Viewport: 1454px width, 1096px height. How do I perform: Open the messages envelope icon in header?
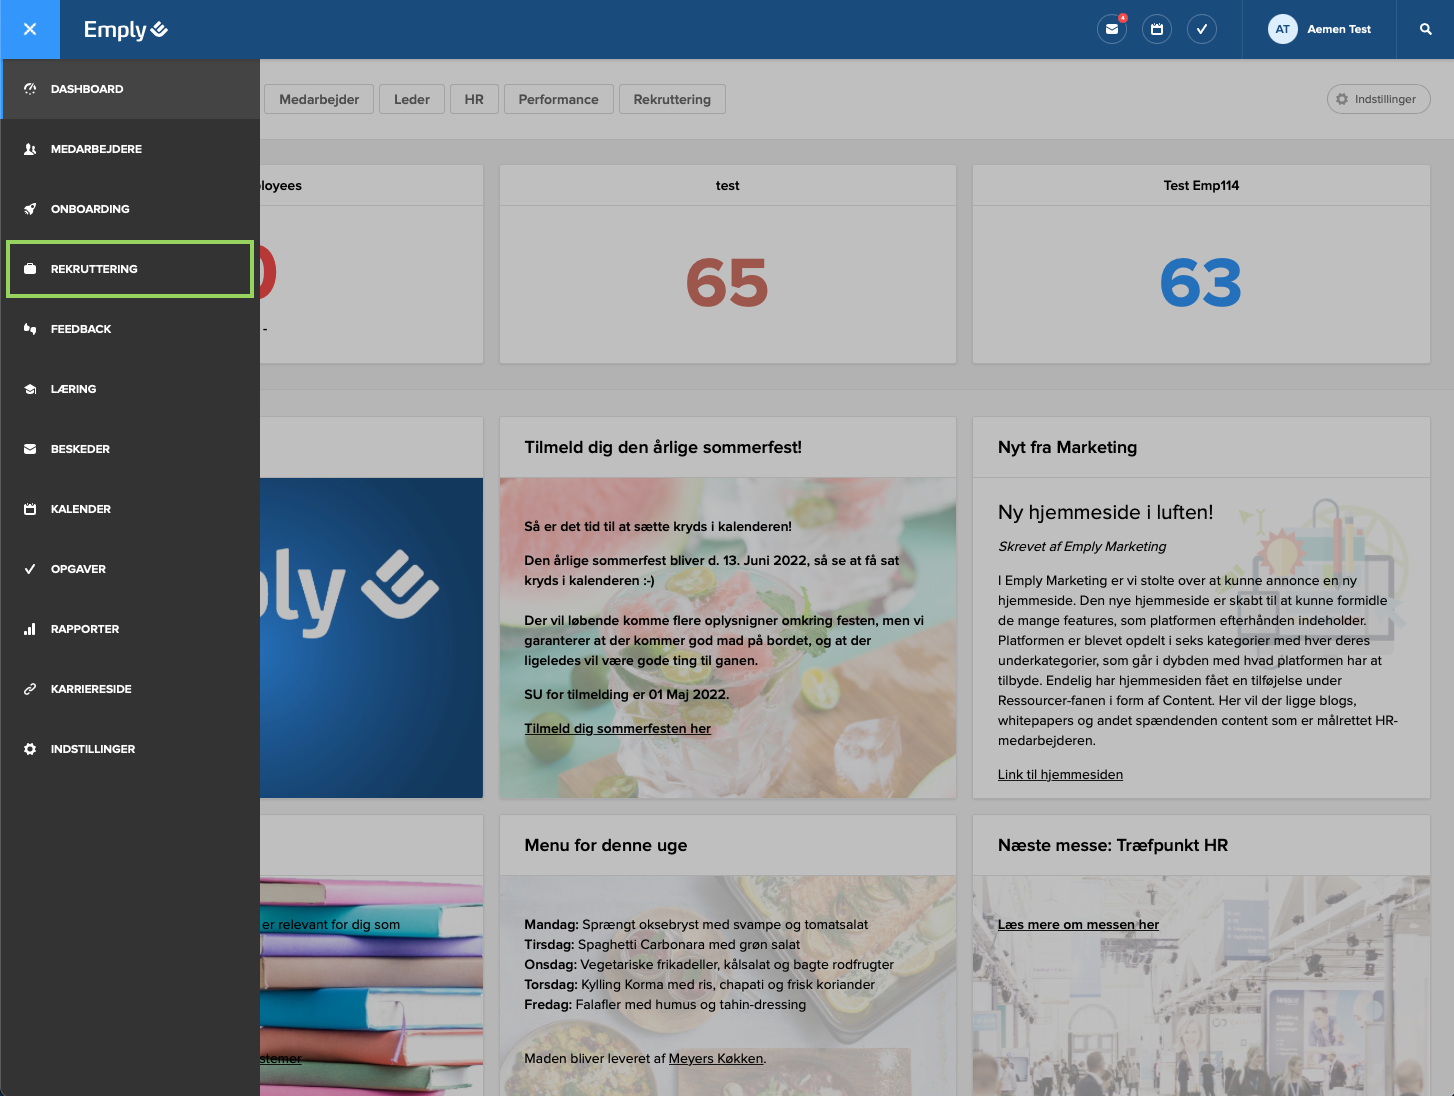1111,29
